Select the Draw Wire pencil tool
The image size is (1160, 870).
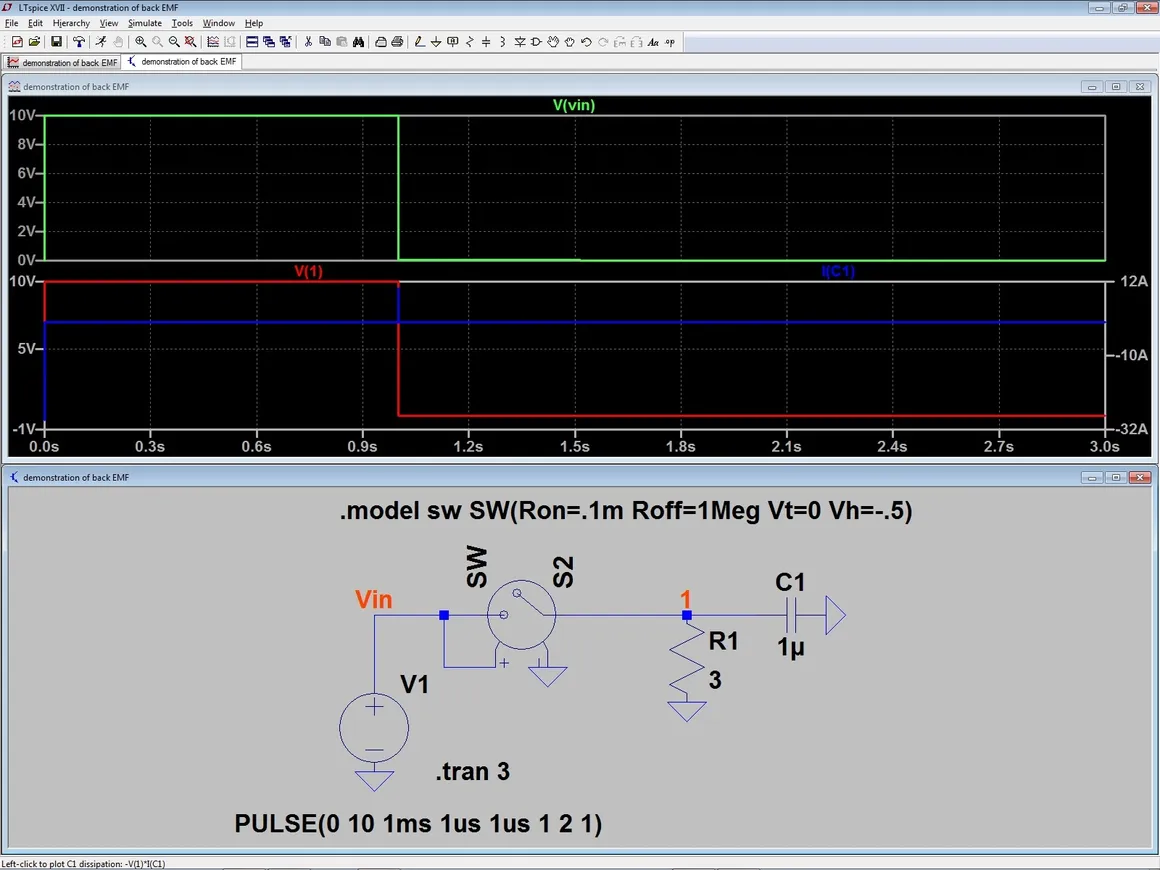[x=419, y=42]
